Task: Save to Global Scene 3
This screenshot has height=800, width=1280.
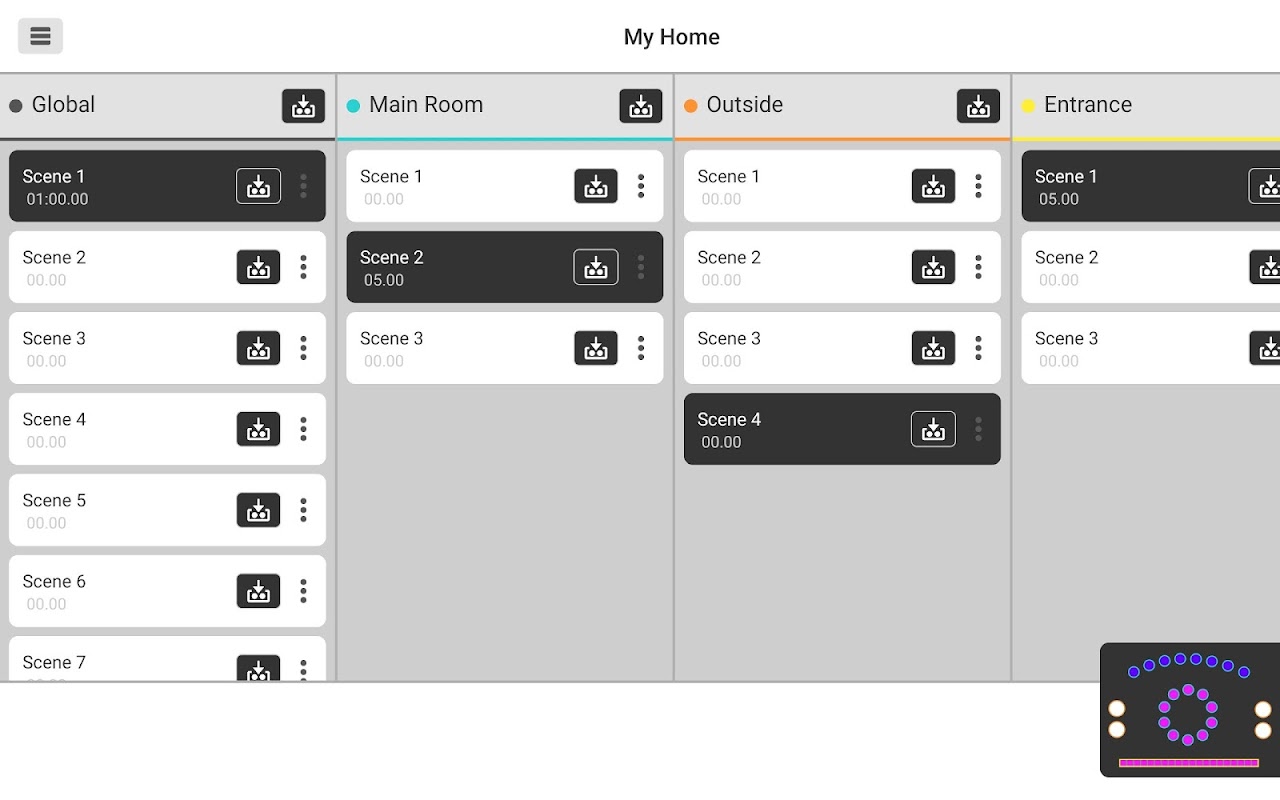Action: click(x=258, y=348)
